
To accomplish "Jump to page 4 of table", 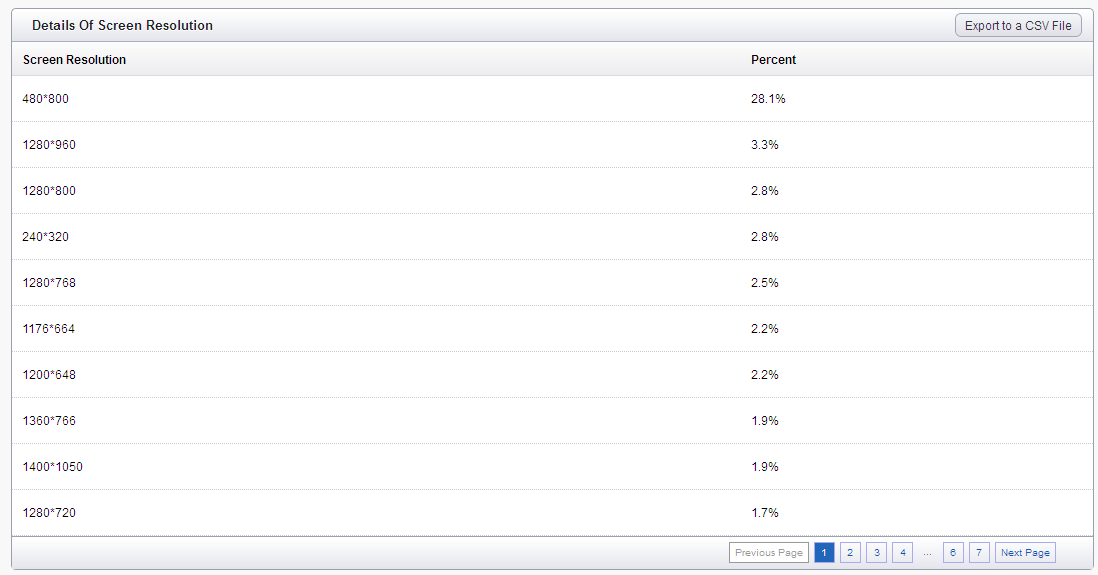I will [x=902, y=553].
